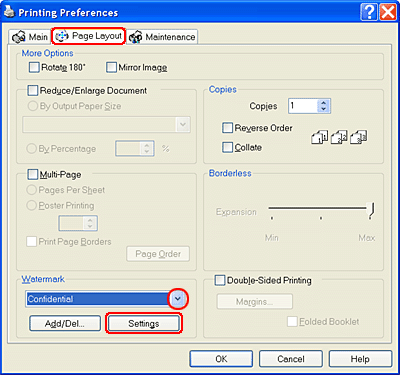Click the borderless Expansion slider handle
Viewport: 400px width, 375px height.
click(x=371, y=210)
